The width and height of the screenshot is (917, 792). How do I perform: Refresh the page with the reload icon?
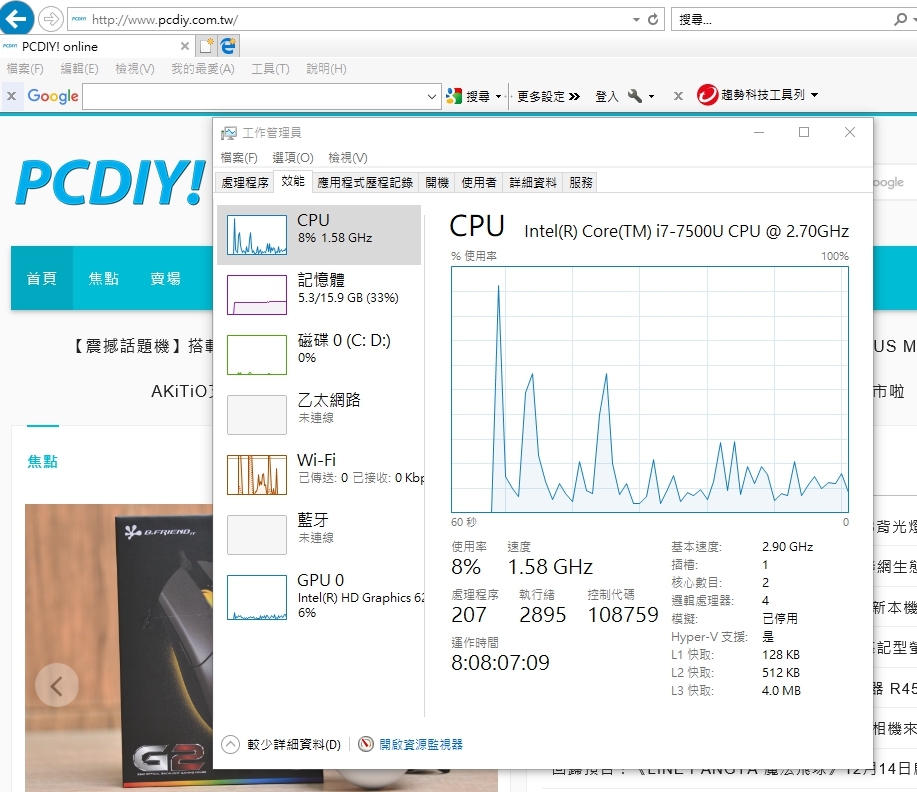653,19
